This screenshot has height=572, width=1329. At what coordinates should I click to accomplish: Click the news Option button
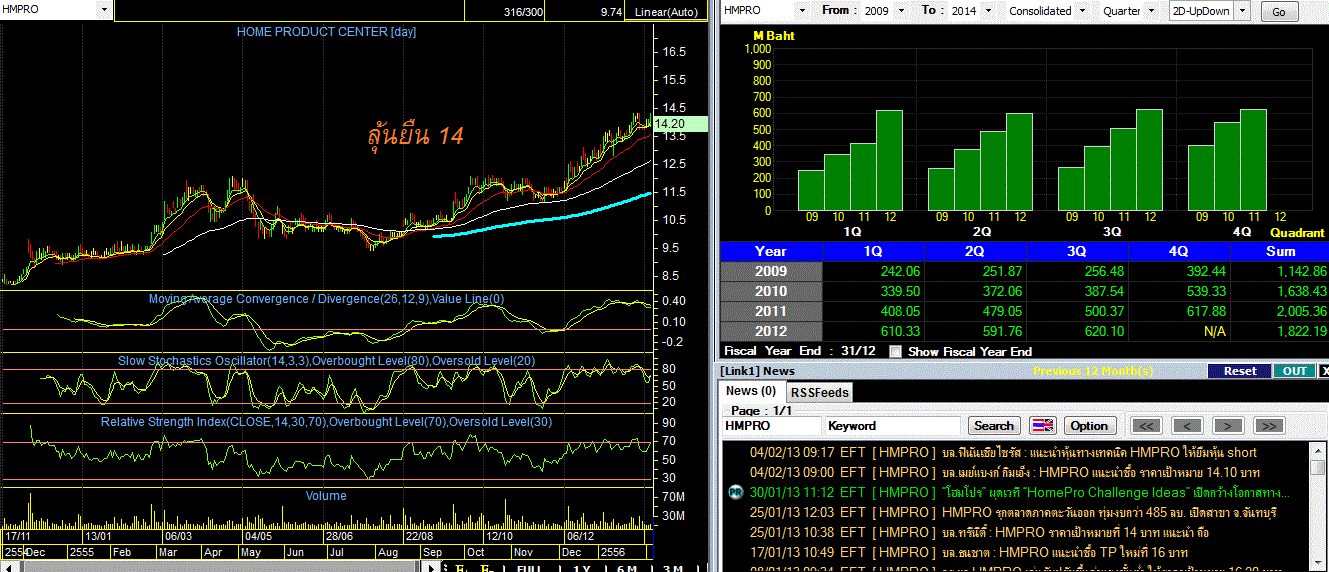[x=1089, y=425]
